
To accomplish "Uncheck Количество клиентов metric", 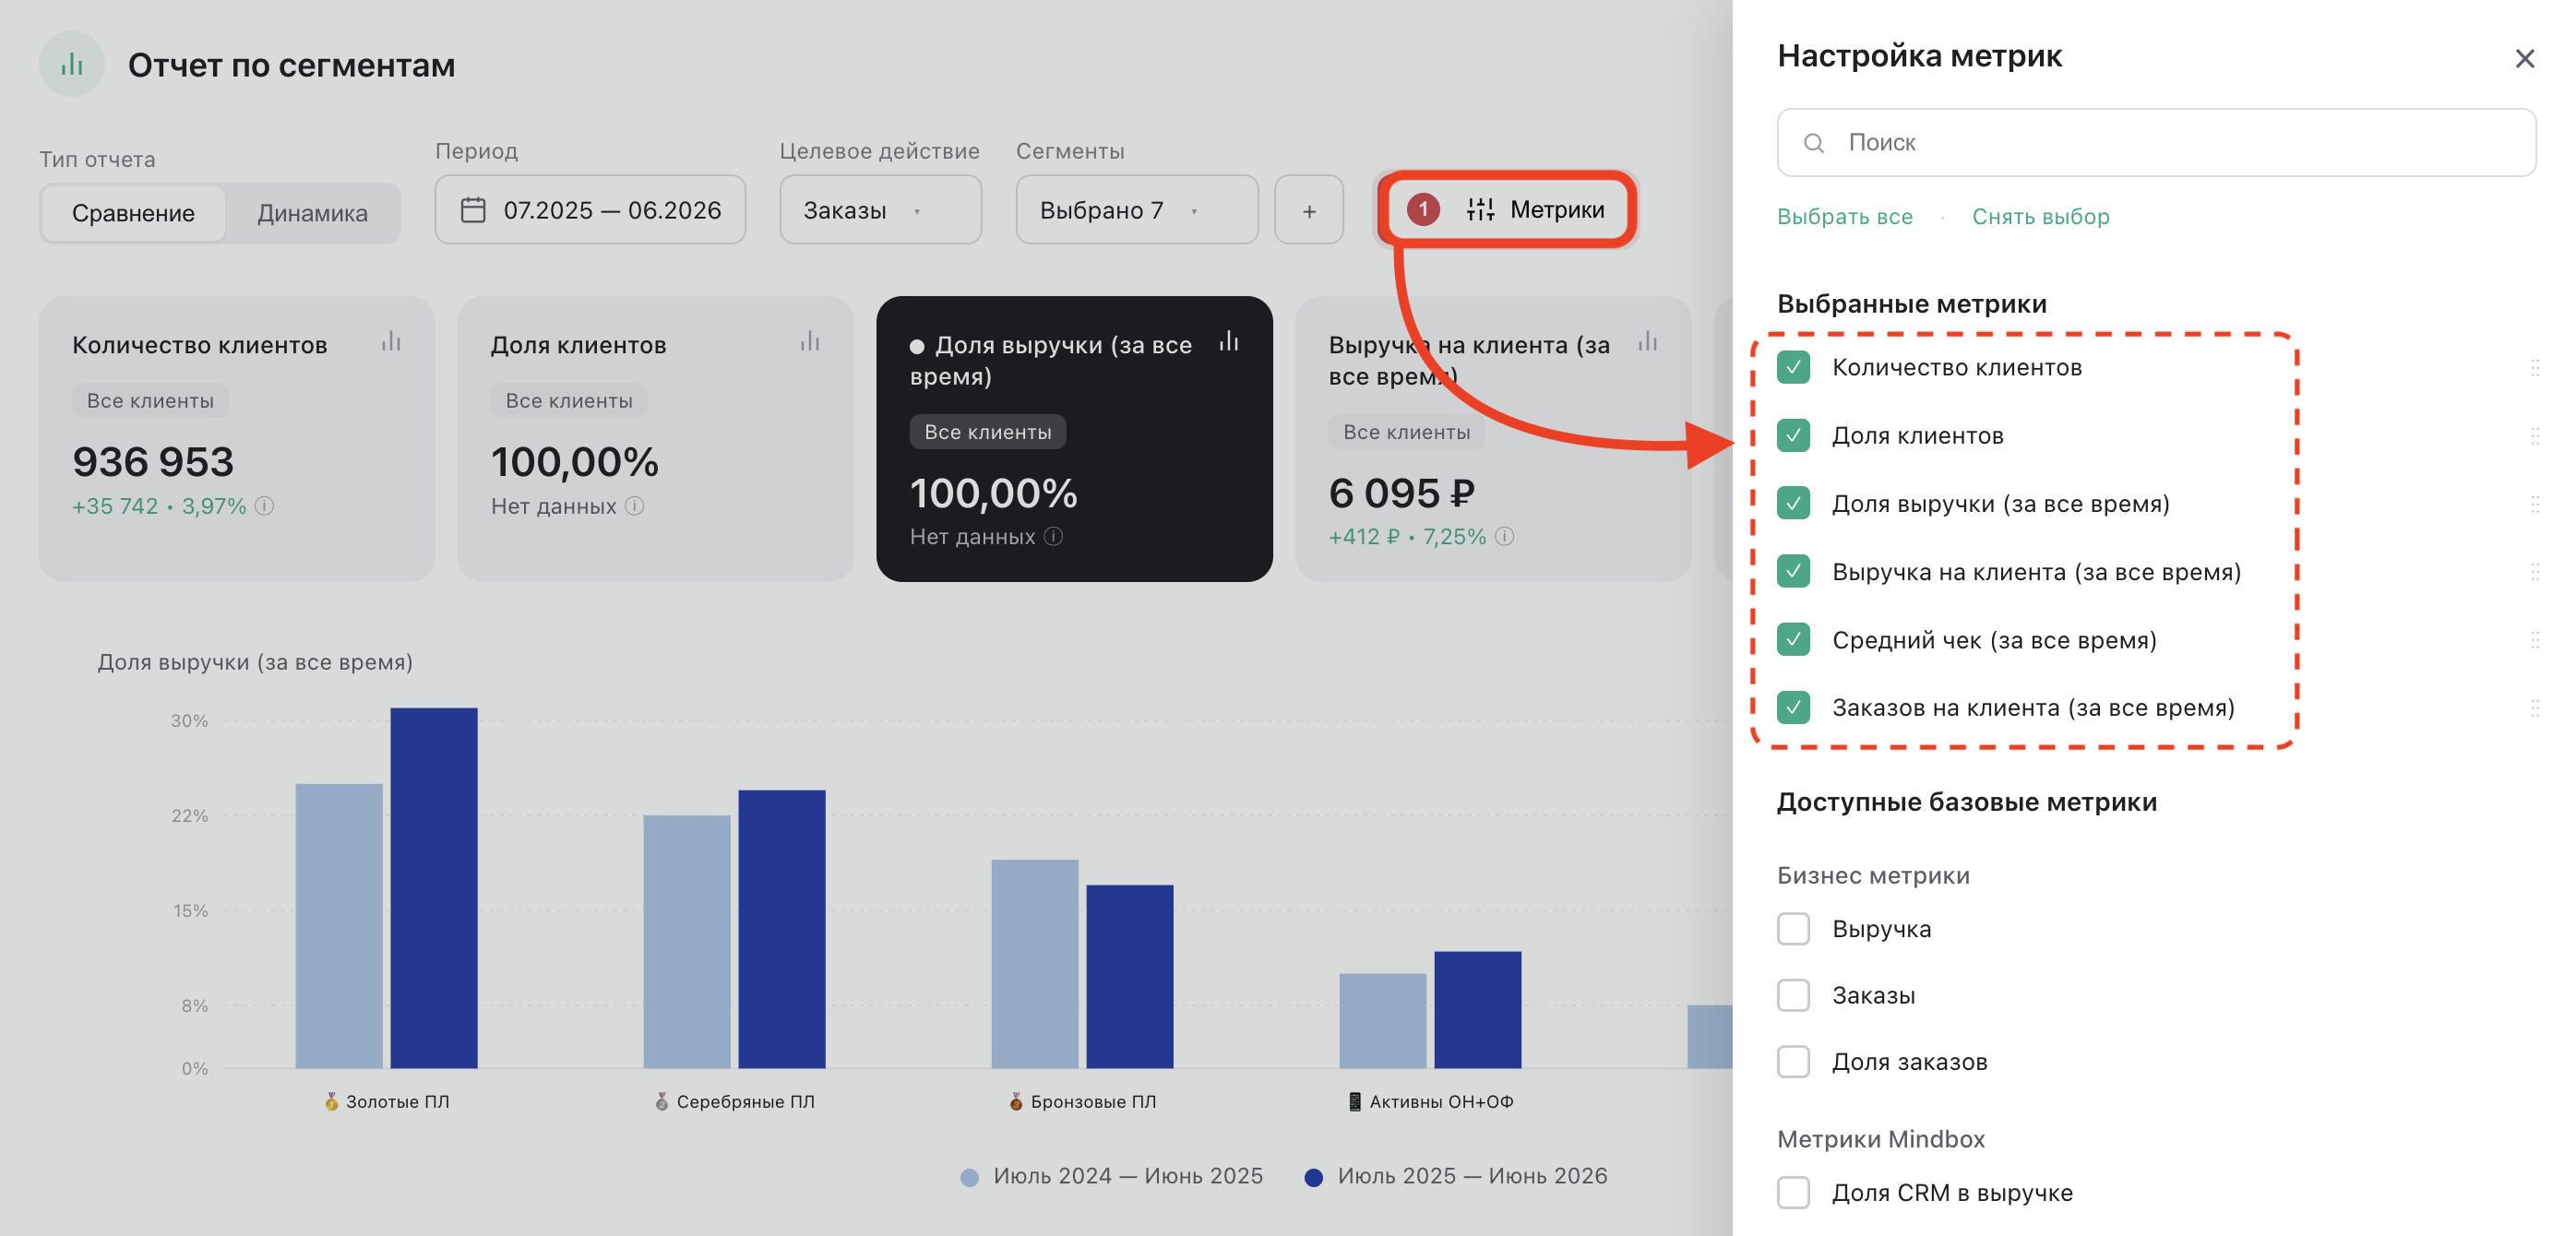I will [1793, 368].
